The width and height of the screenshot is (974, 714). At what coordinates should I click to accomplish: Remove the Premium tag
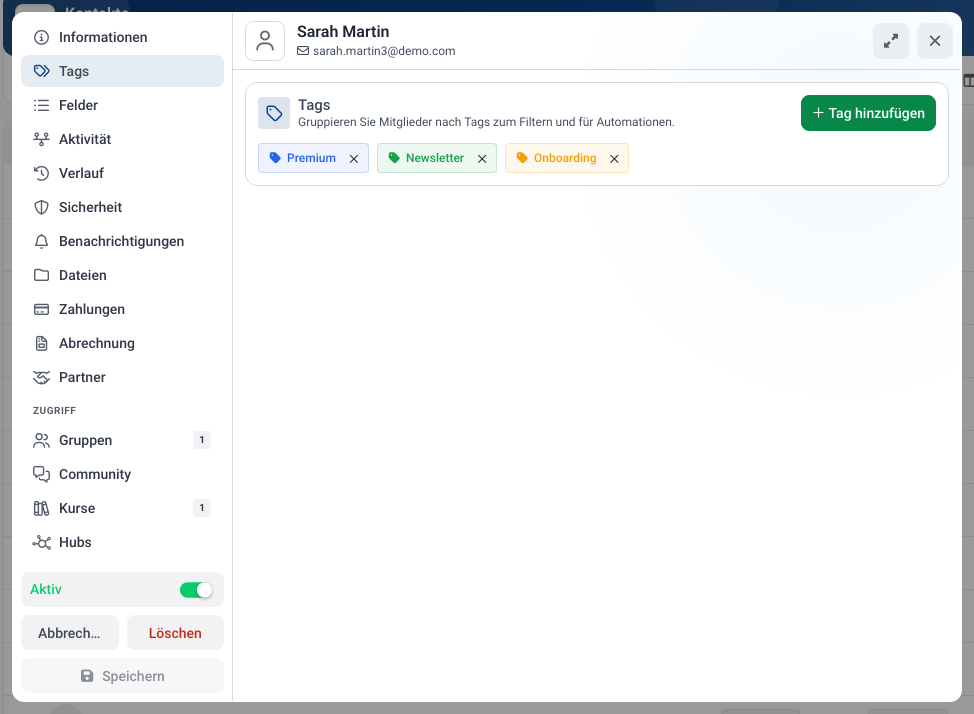[353, 158]
